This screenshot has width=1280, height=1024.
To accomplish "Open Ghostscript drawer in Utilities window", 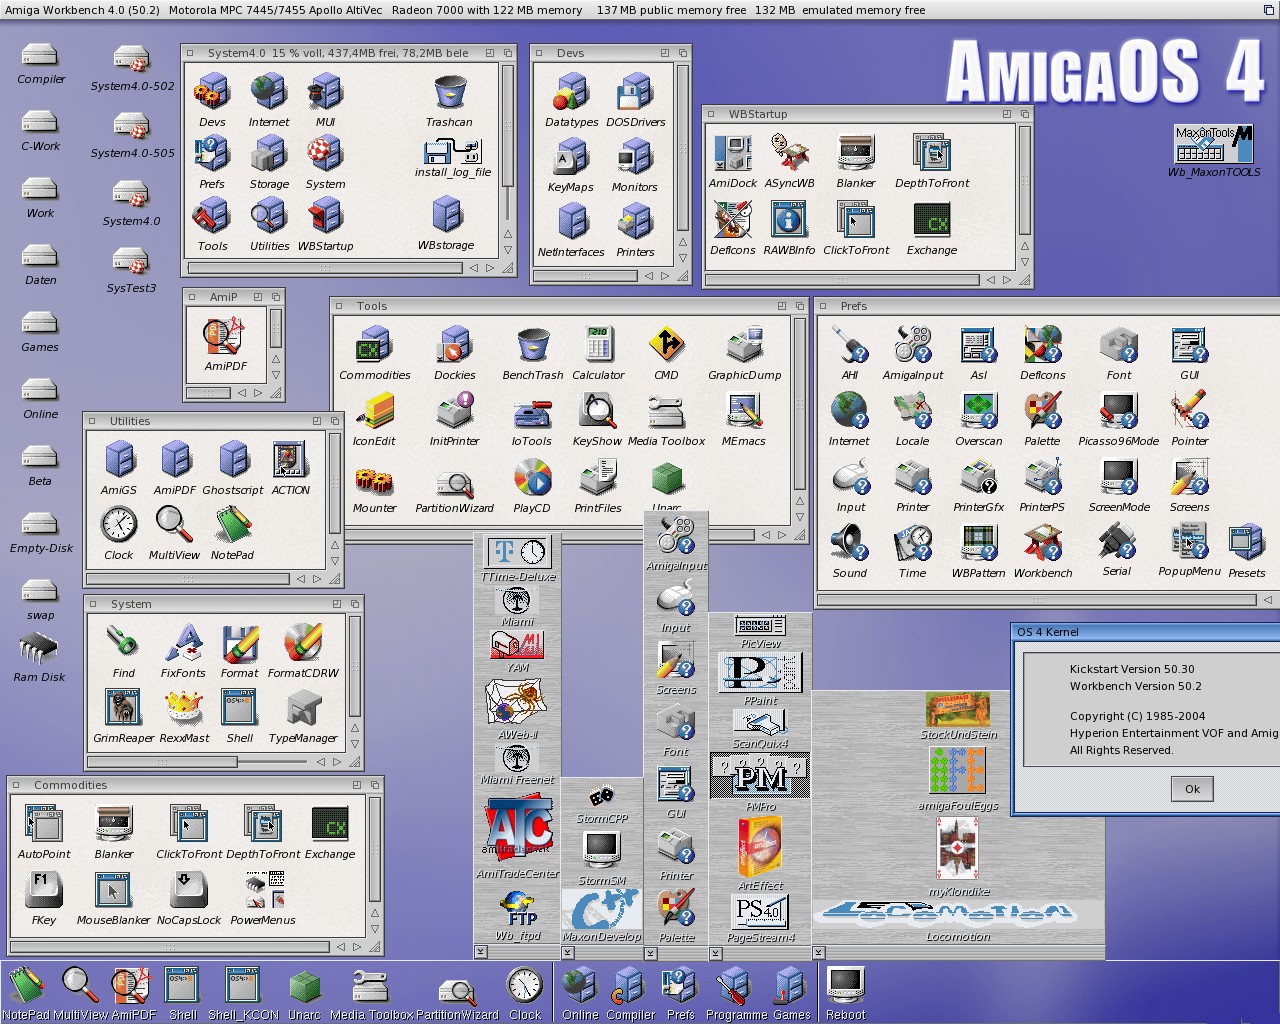I will tap(233, 460).
